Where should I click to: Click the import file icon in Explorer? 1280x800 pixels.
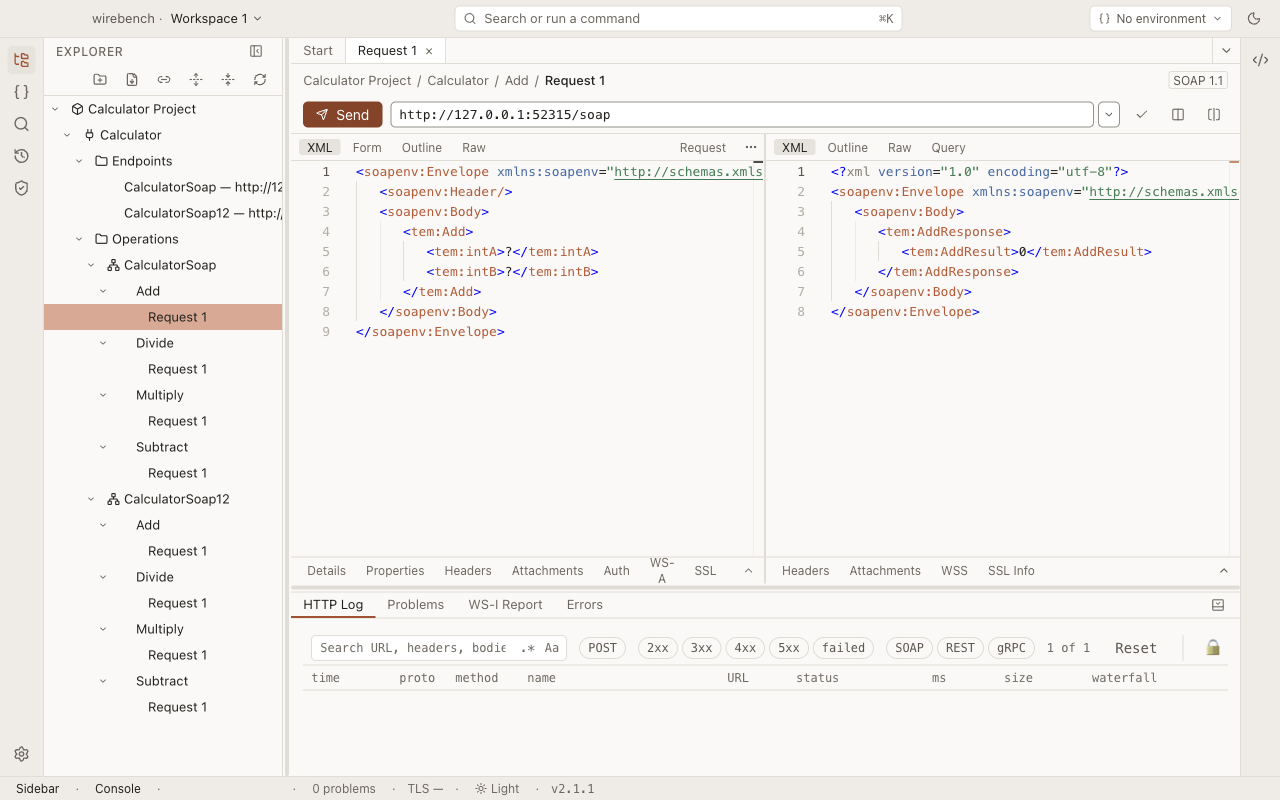[x=132, y=80]
